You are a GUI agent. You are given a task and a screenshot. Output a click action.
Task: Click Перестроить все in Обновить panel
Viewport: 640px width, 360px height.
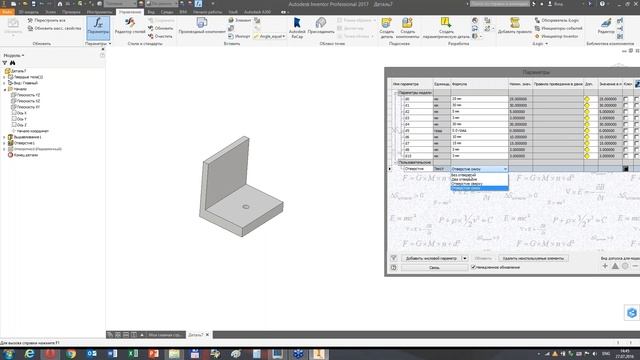(x=46, y=20)
